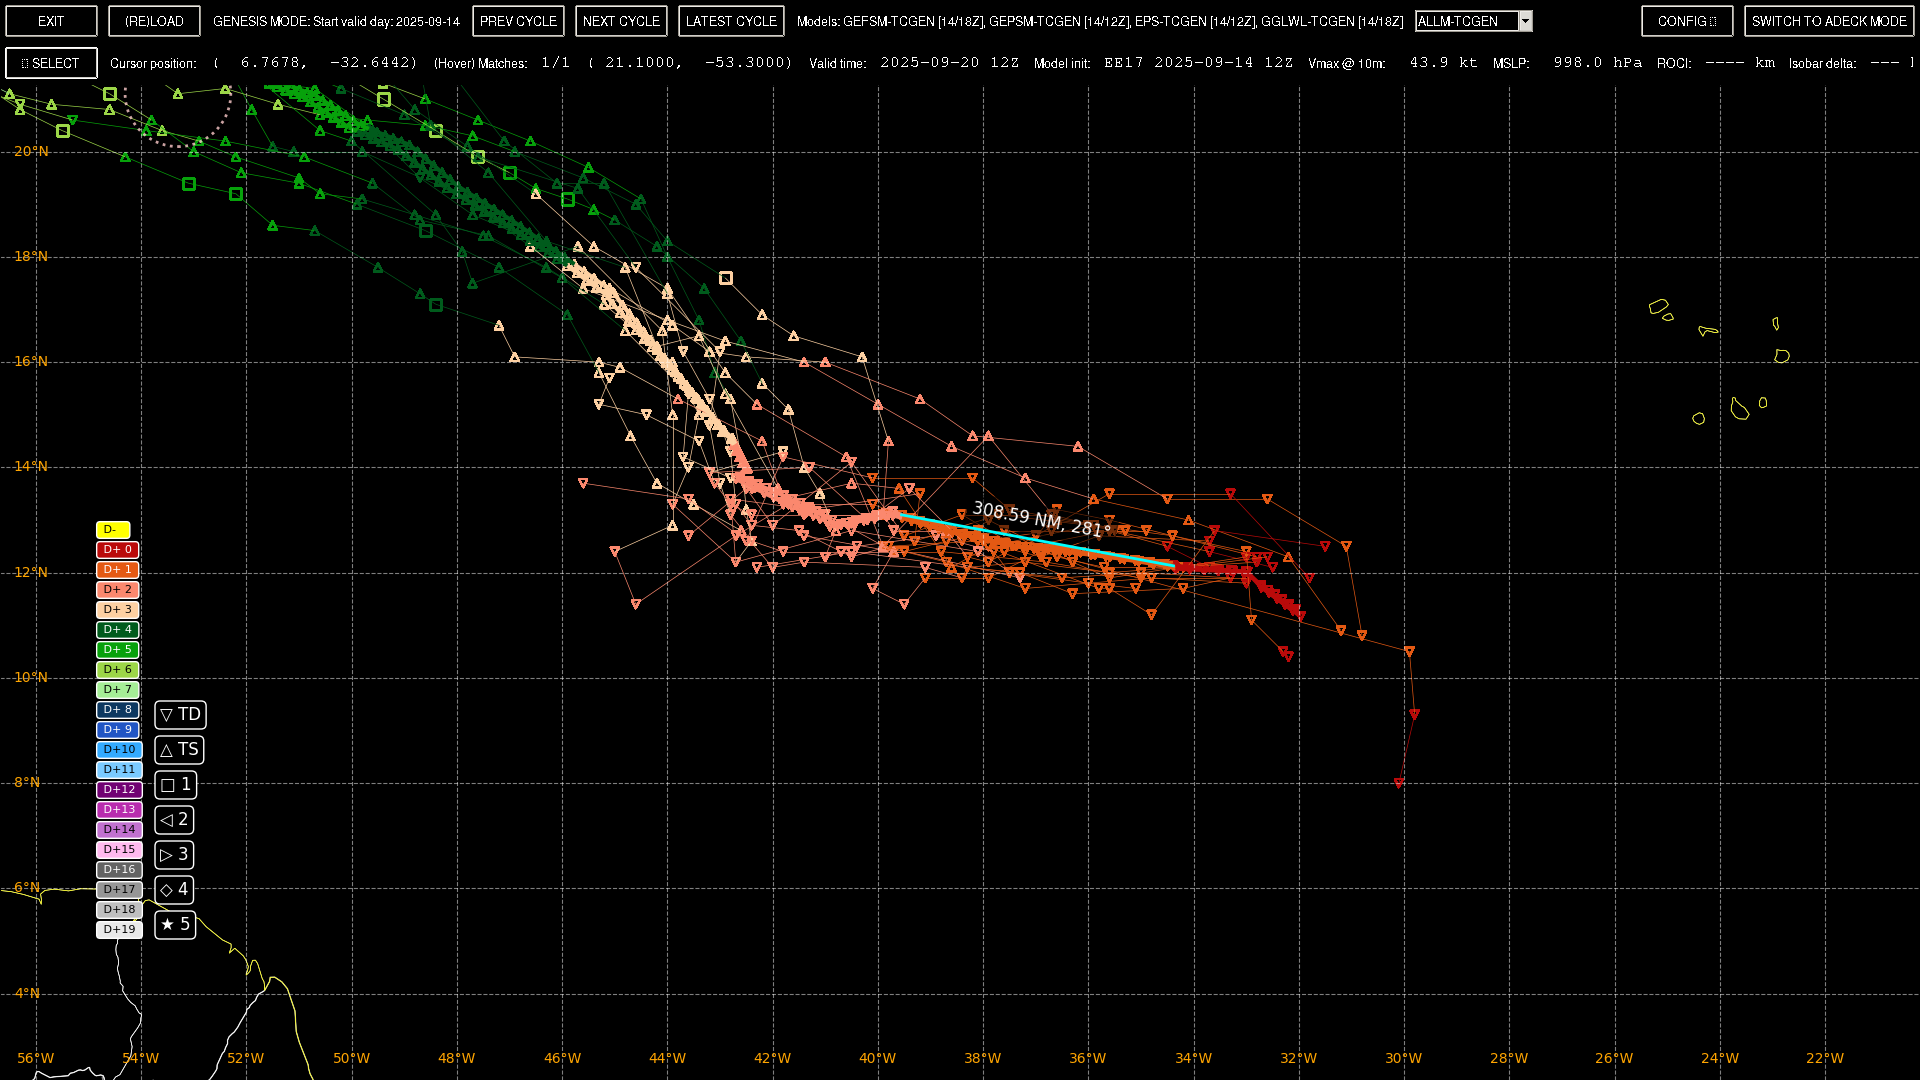The width and height of the screenshot is (1920, 1080).
Task: Open the ALLM-TCGEN model dropdown arrow
Action: point(1525,21)
